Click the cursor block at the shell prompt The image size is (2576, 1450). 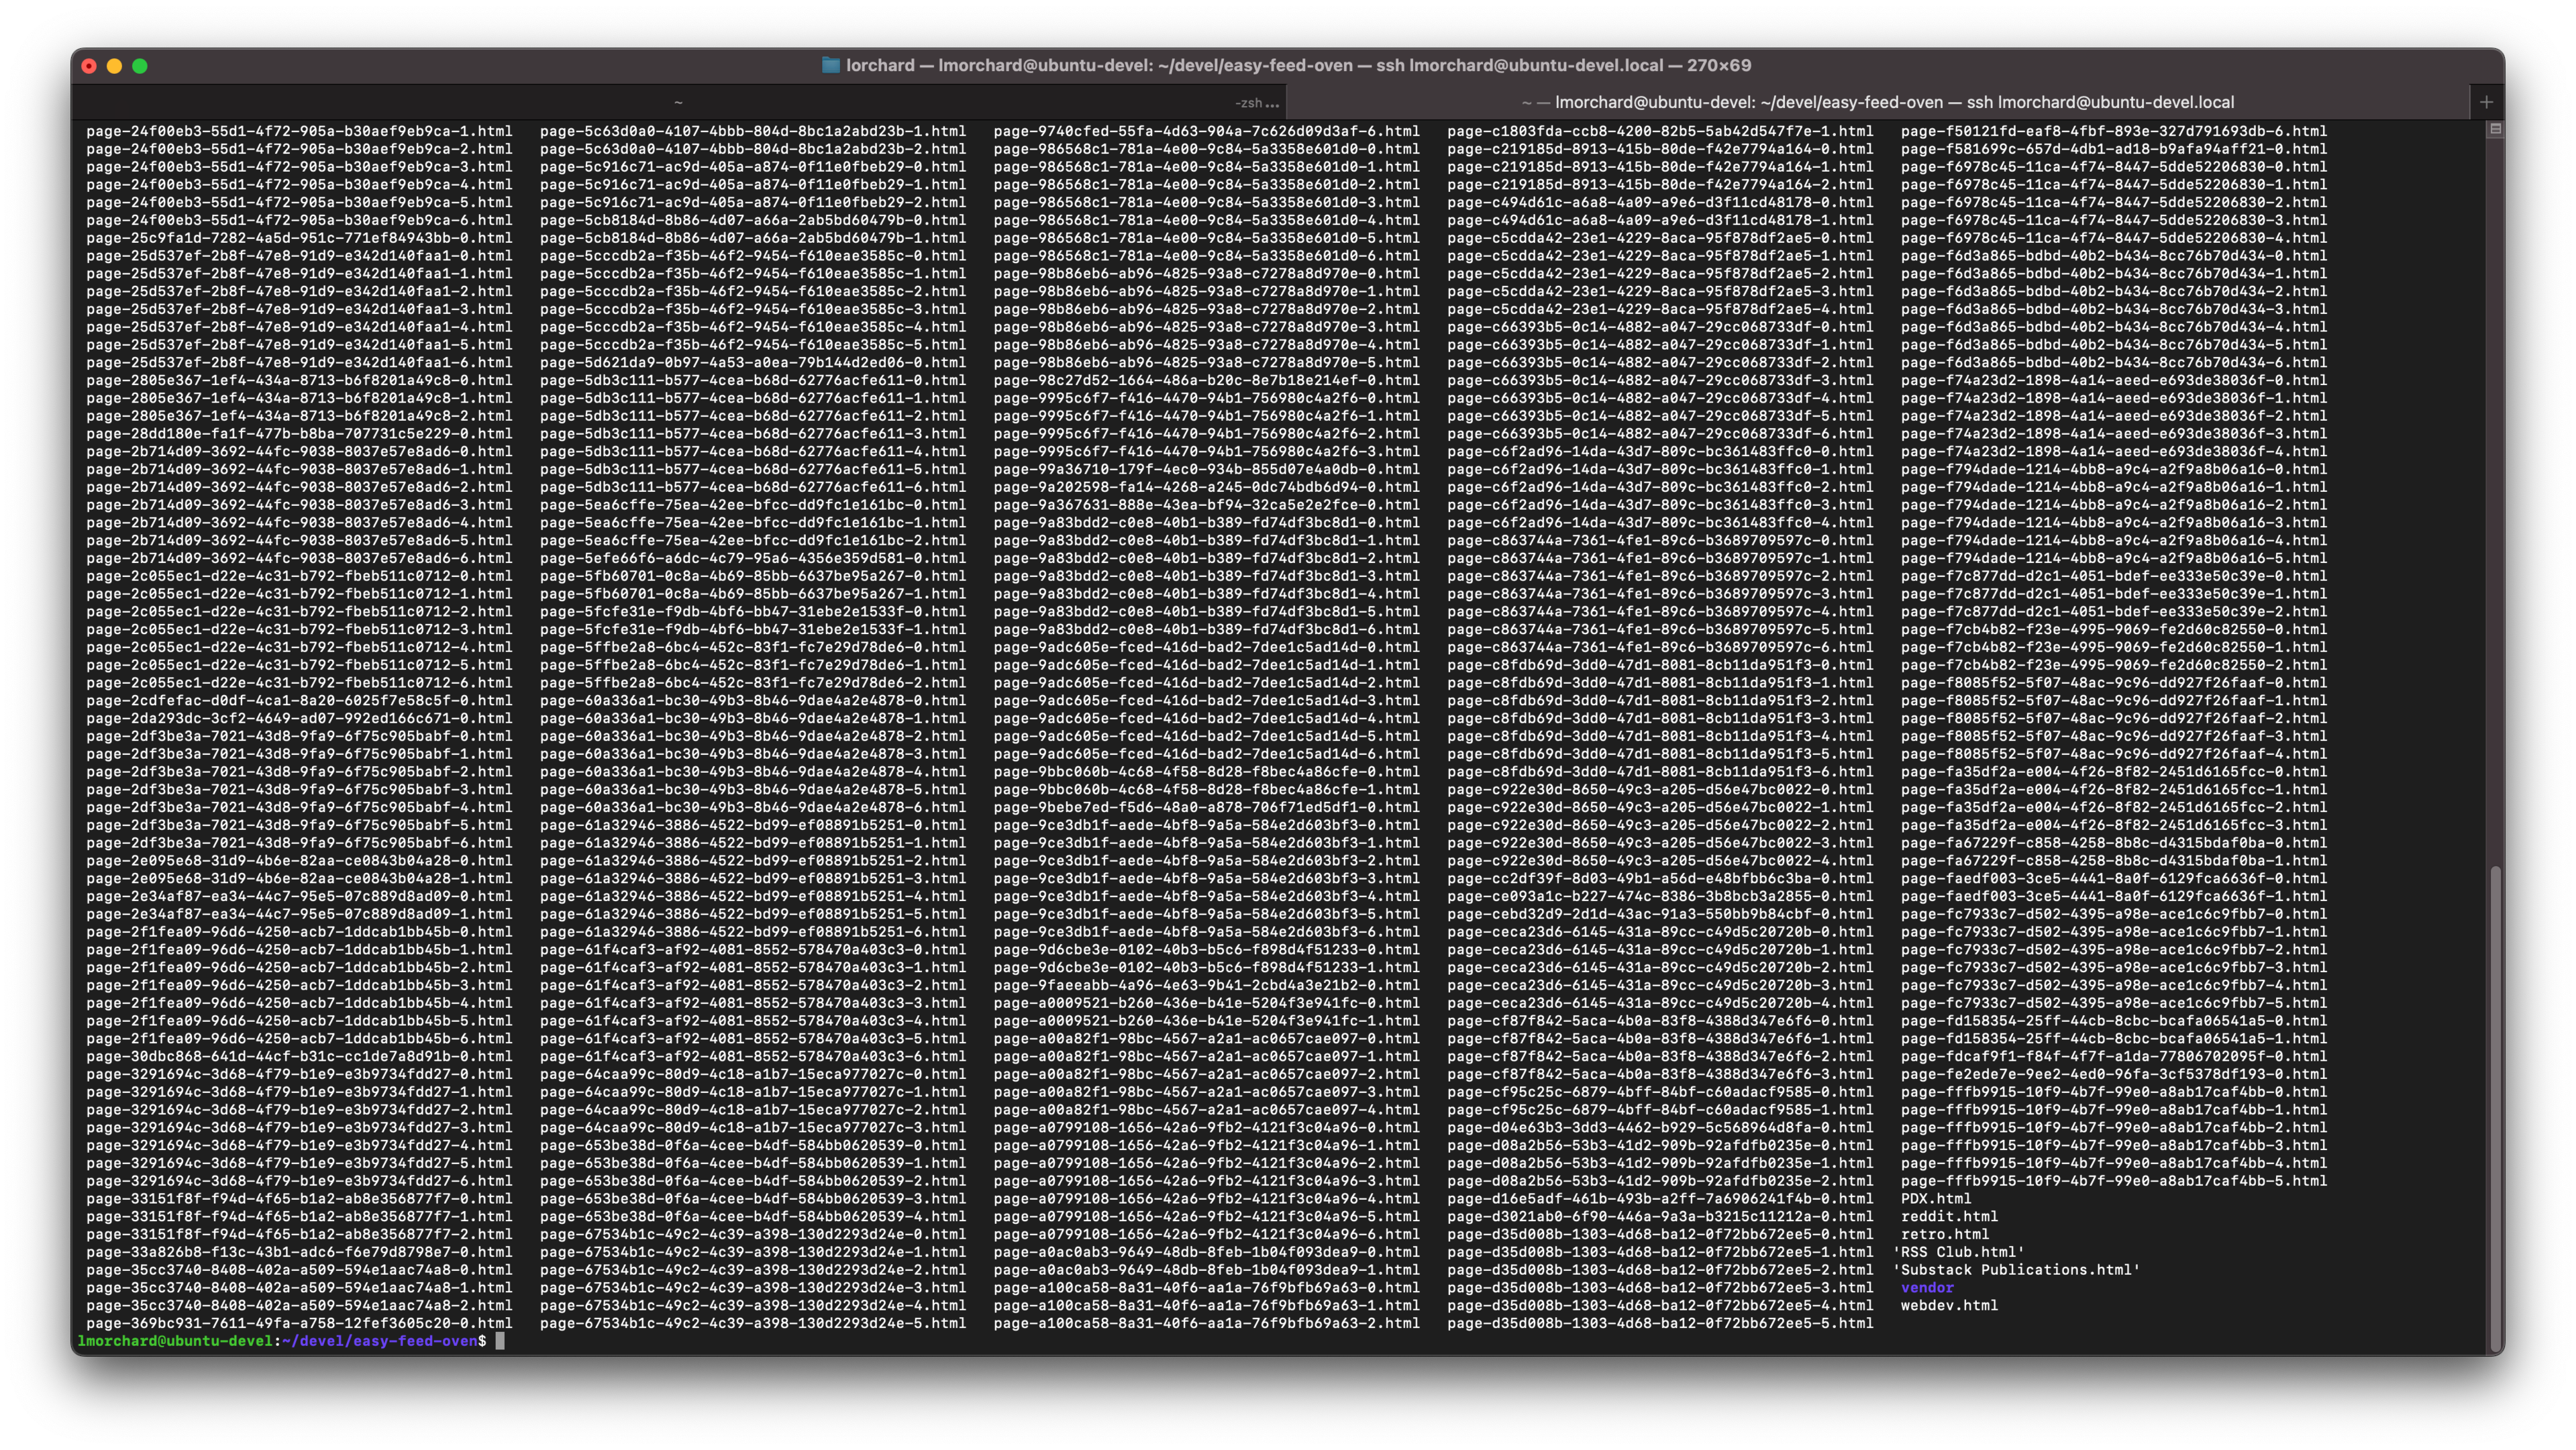(500, 1341)
